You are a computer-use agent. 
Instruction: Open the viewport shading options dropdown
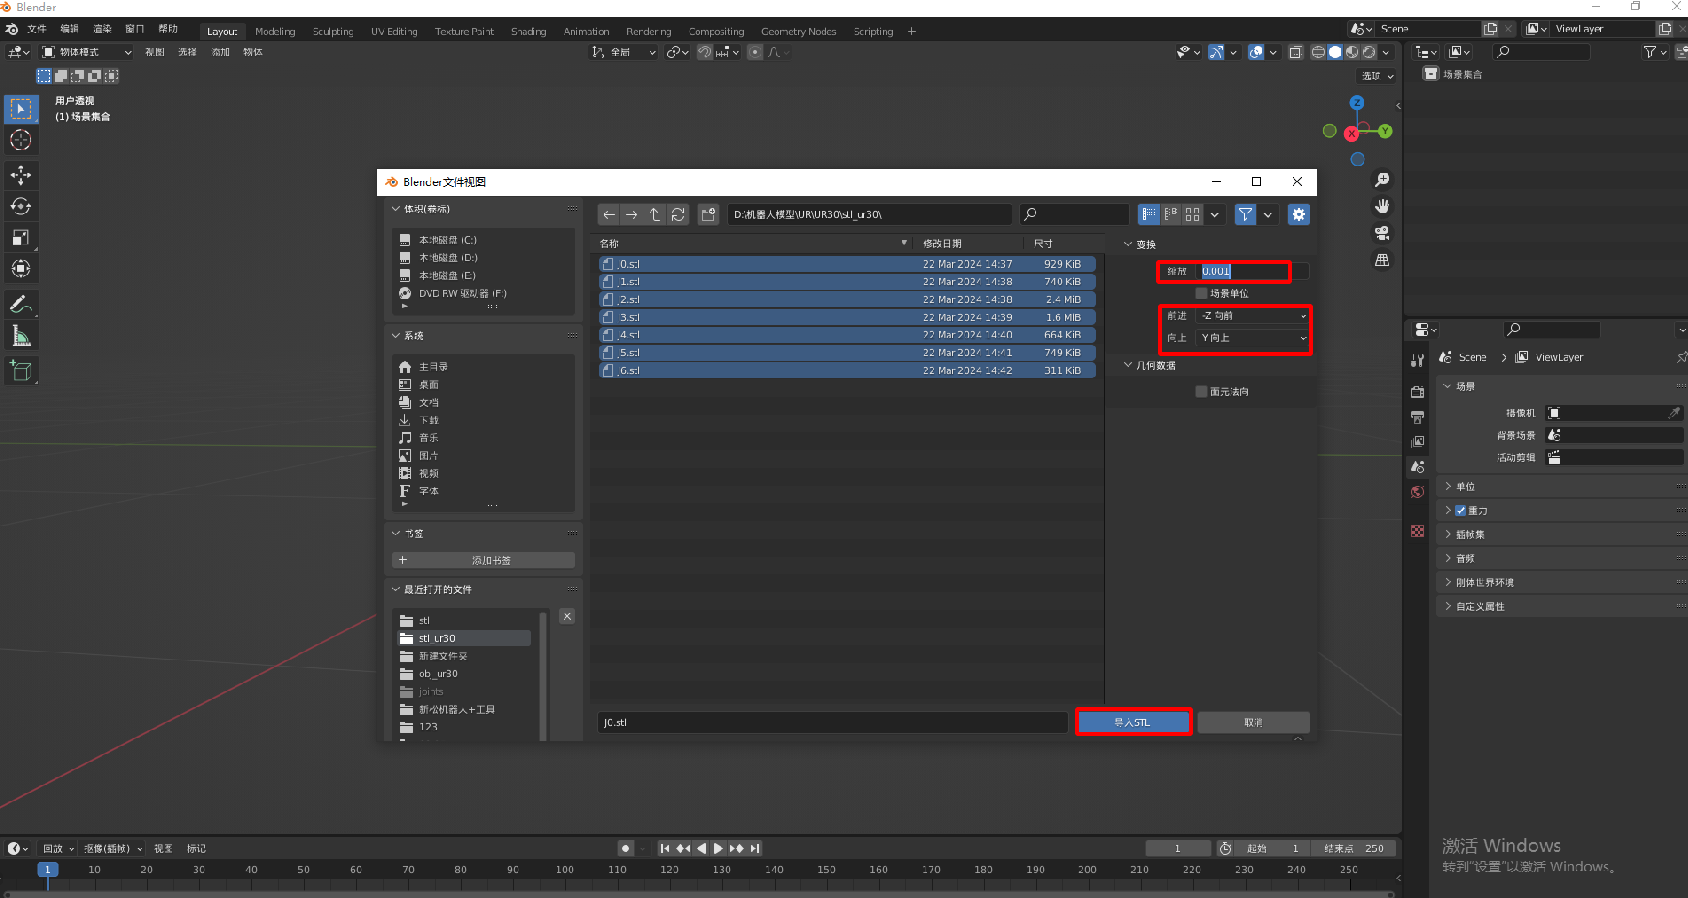click(x=1386, y=52)
